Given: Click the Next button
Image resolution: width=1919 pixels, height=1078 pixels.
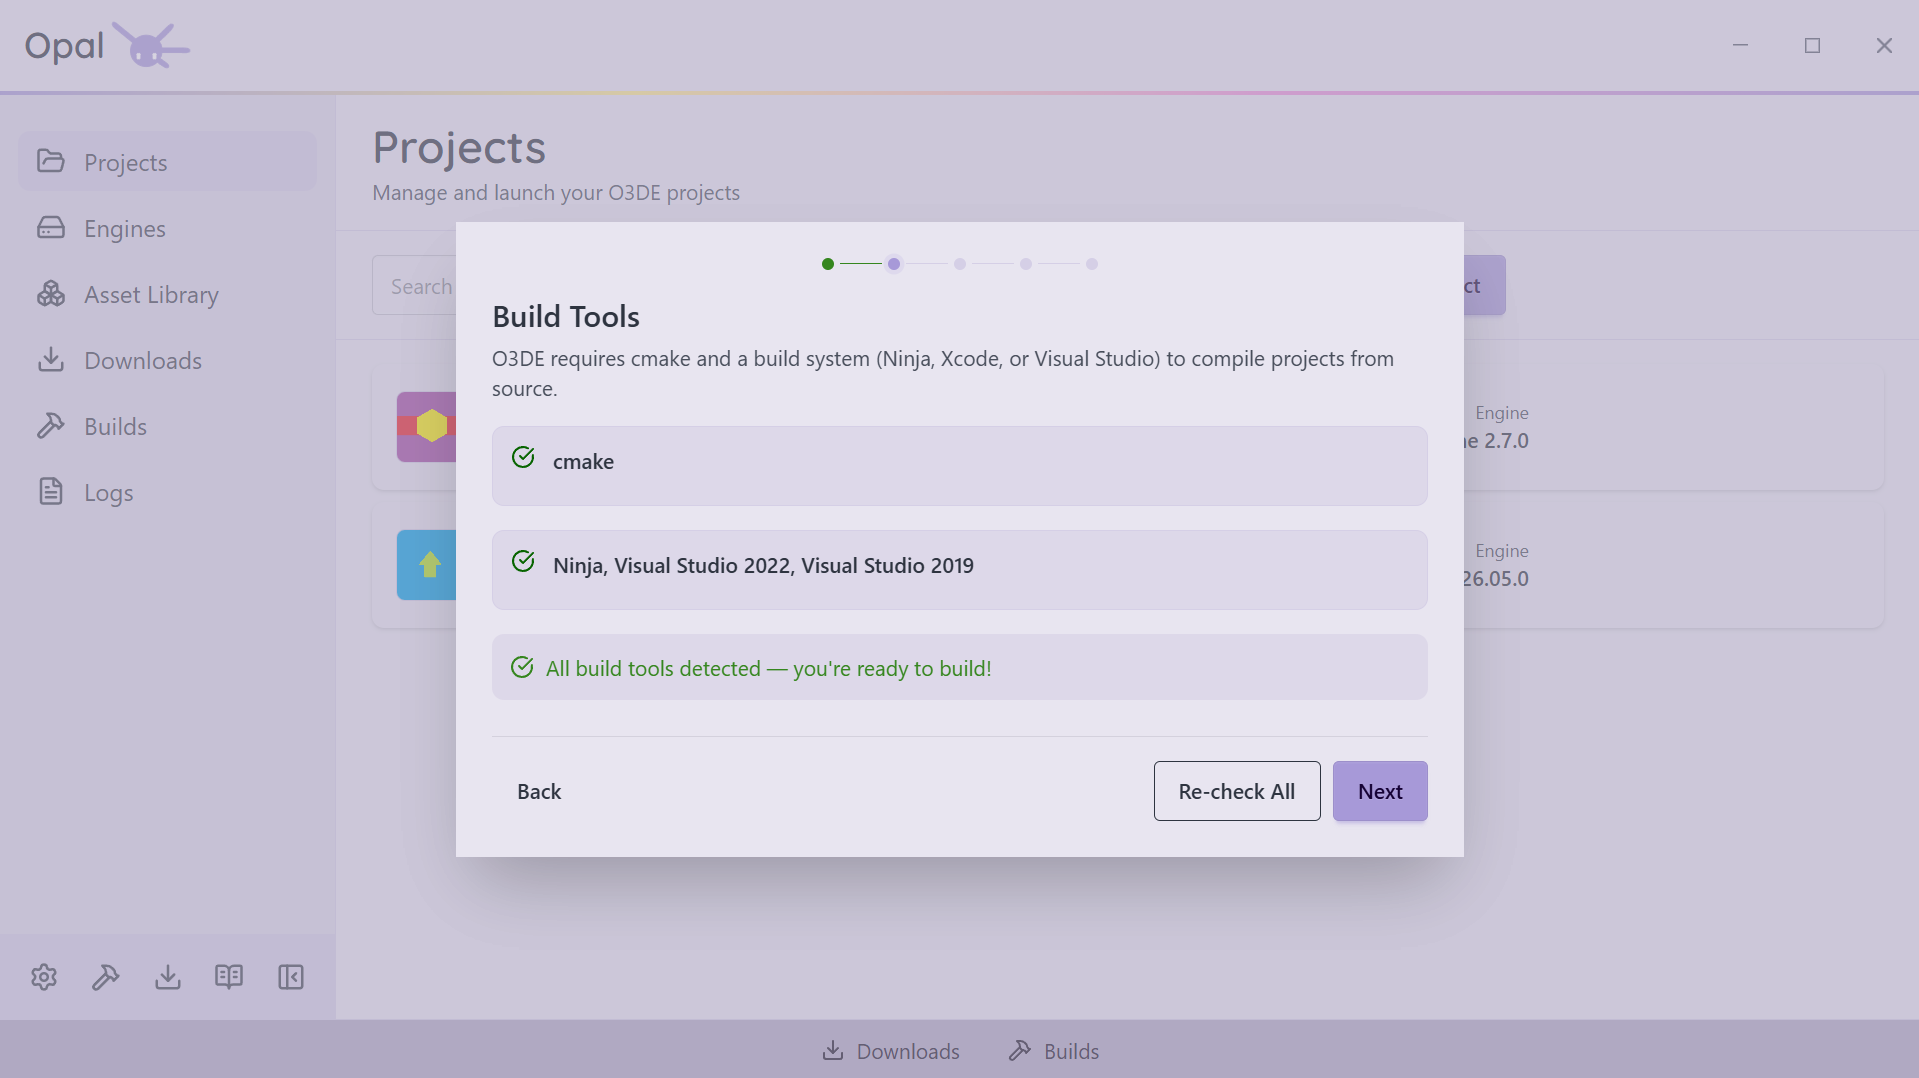Looking at the screenshot, I should point(1380,791).
